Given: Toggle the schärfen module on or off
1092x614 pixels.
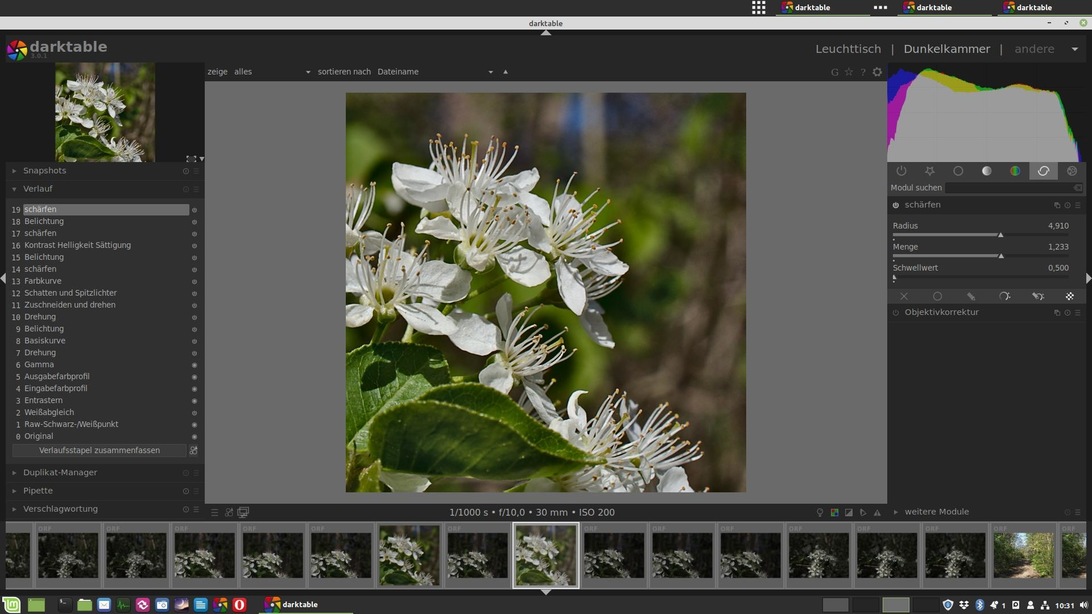Looking at the screenshot, I should [896, 205].
